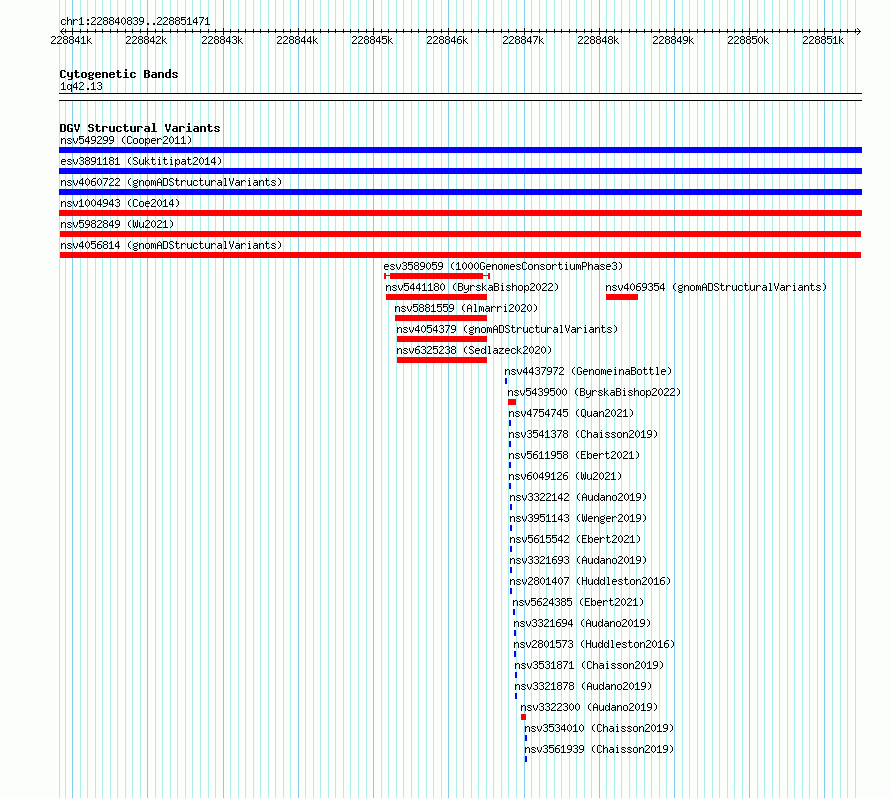Select nsv3534010 (Chaisson2019) variant
This screenshot has height=798, width=890.
coord(599,728)
